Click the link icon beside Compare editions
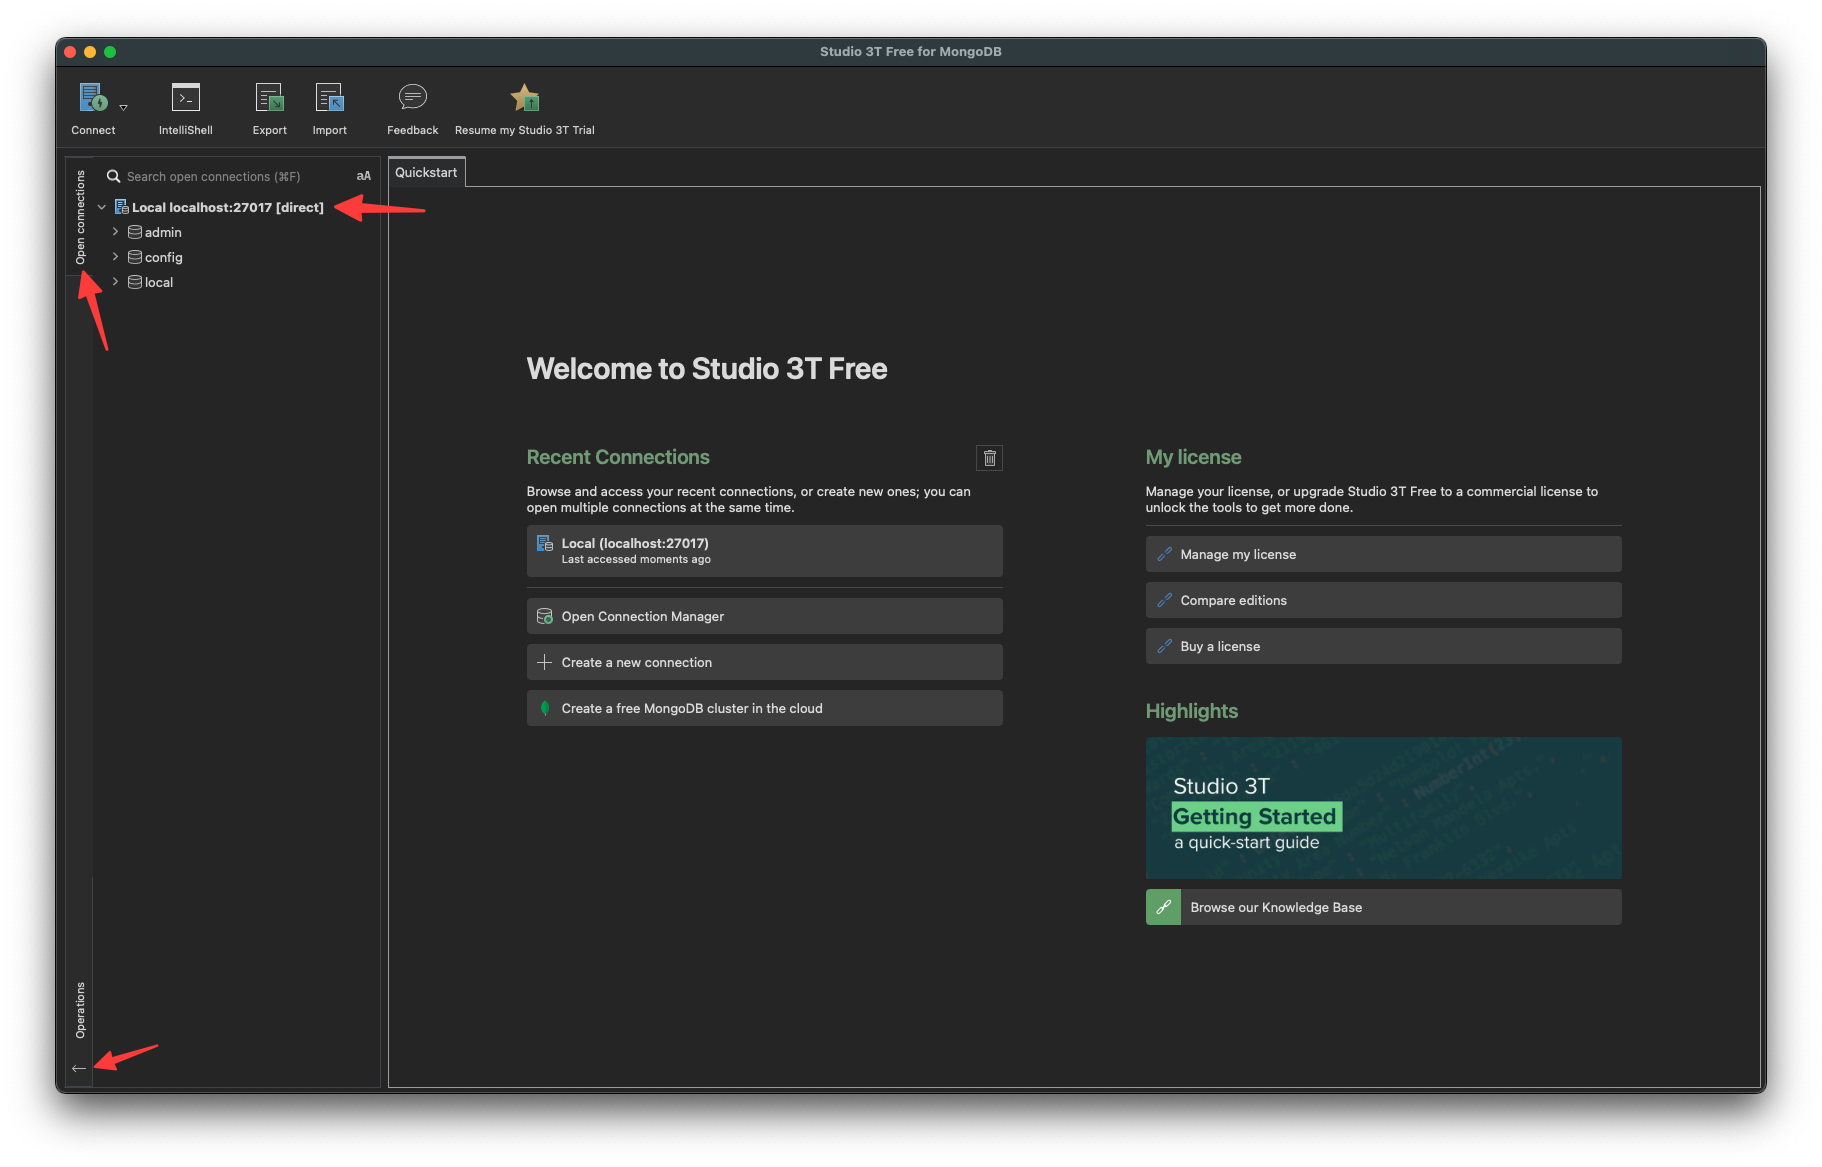 click(x=1164, y=600)
